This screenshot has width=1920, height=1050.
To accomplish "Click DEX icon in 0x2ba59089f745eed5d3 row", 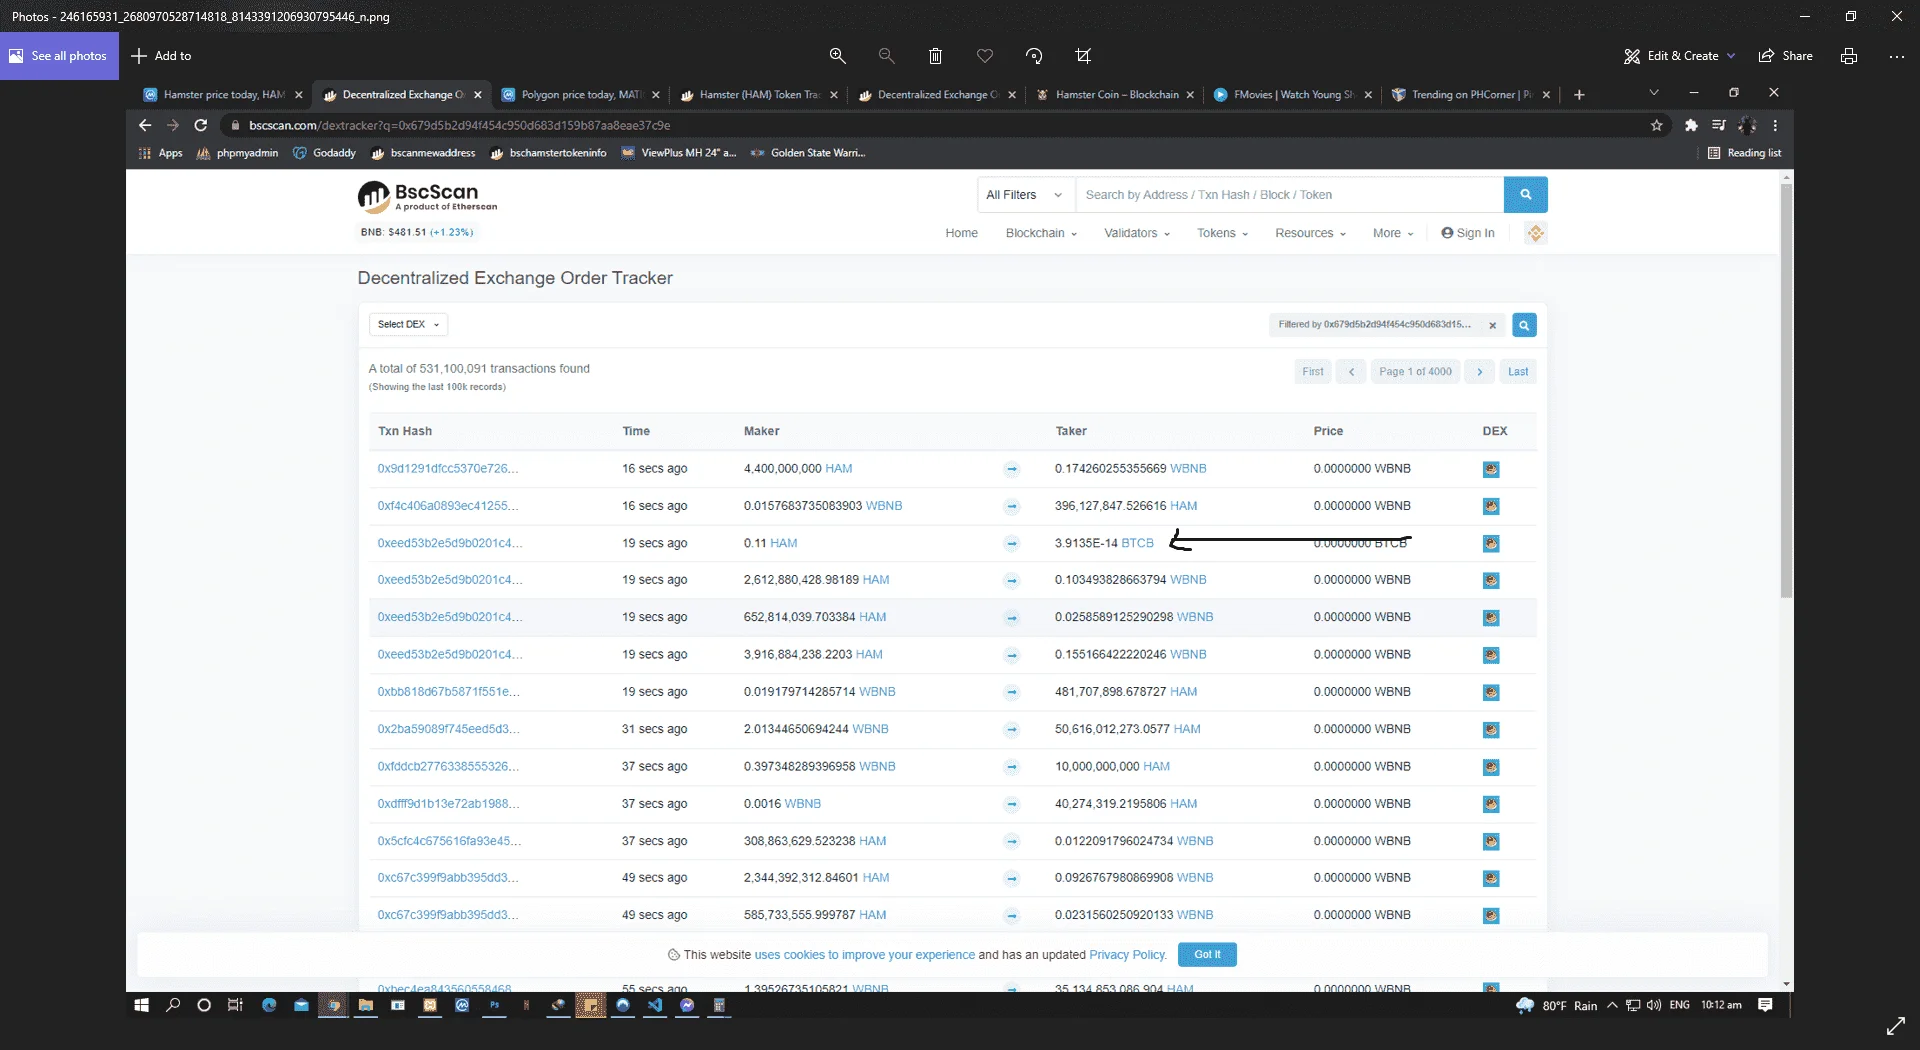I will click(1491, 730).
